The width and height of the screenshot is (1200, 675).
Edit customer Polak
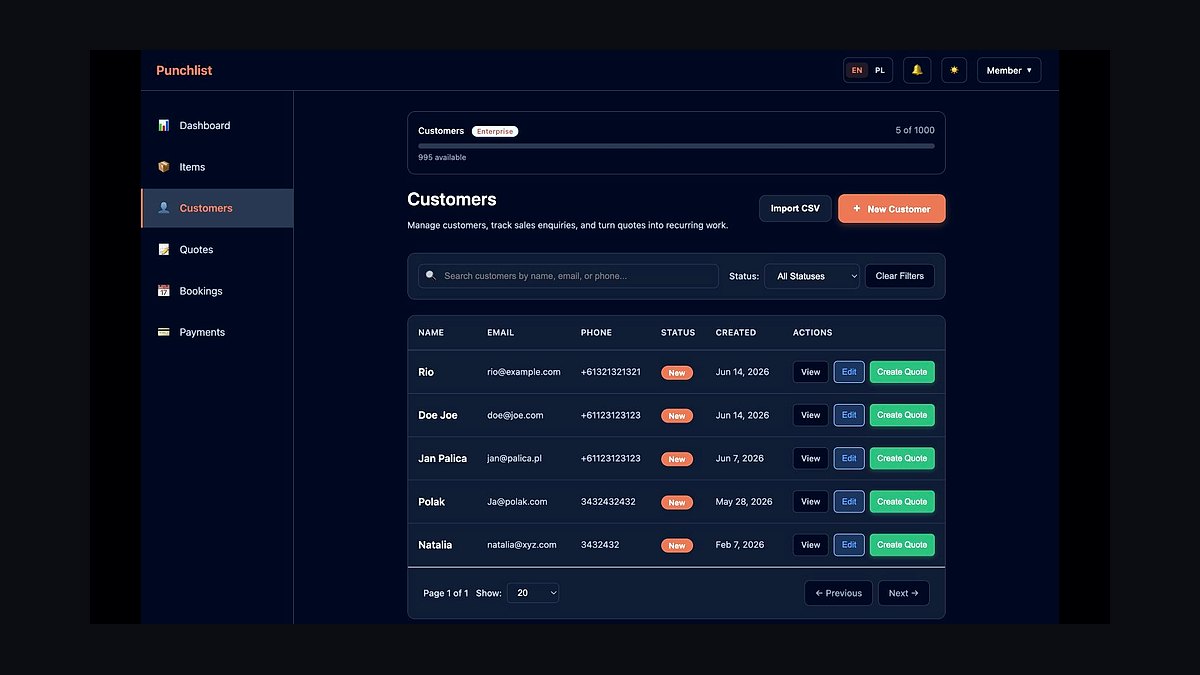849,502
